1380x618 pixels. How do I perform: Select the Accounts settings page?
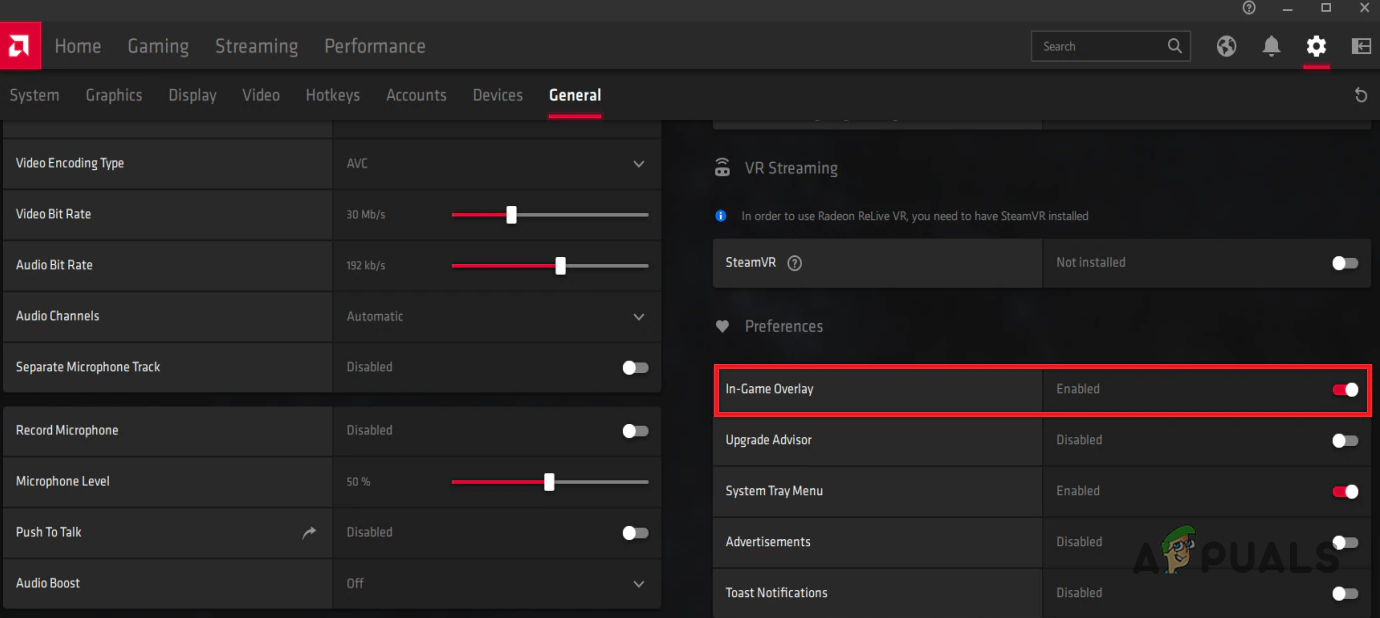click(x=416, y=95)
